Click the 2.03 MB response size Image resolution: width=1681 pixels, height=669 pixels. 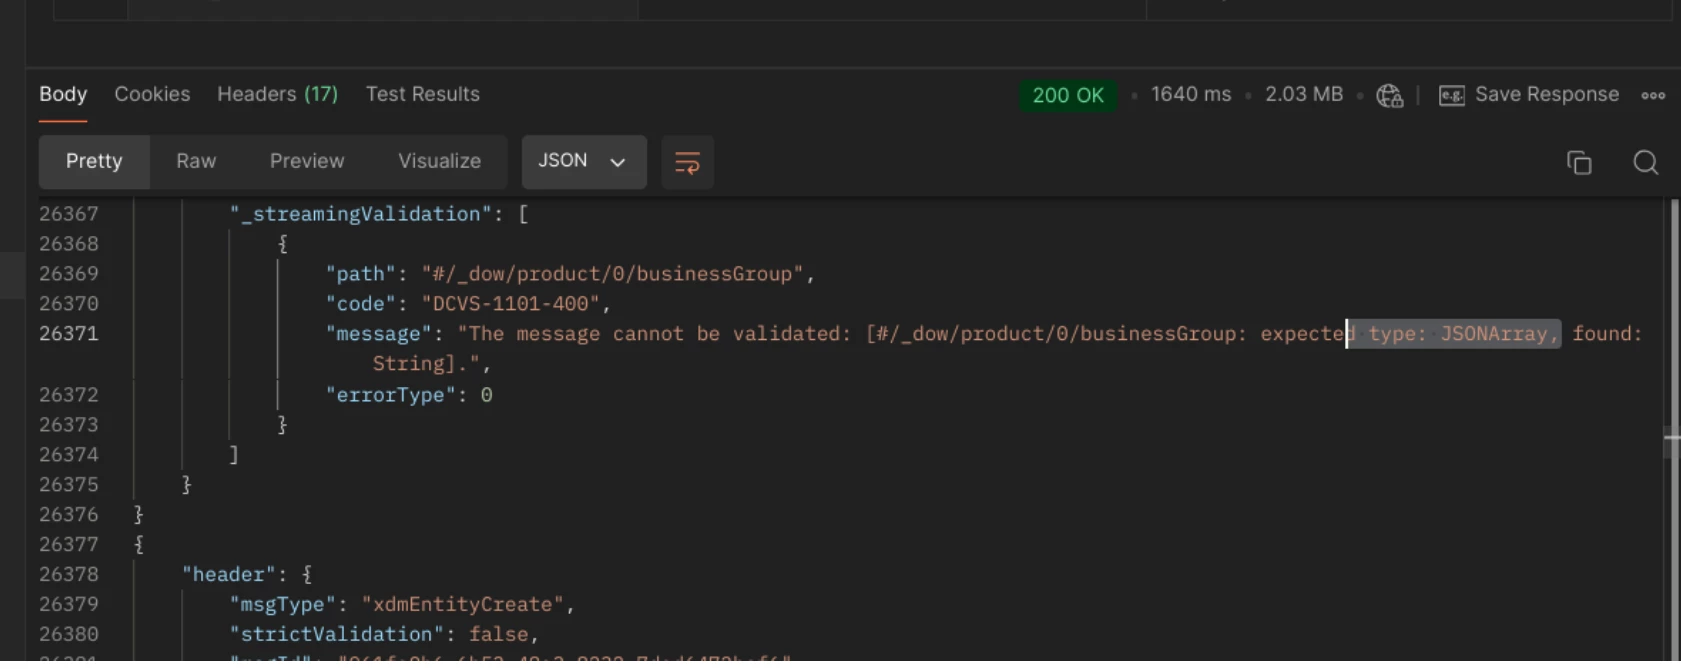click(1304, 94)
